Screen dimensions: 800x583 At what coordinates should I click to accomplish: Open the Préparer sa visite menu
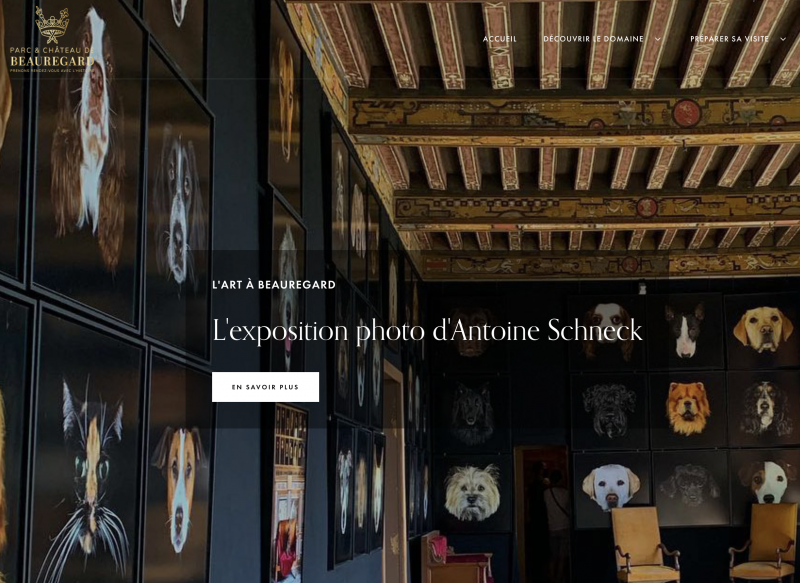click(x=730, y=39)
